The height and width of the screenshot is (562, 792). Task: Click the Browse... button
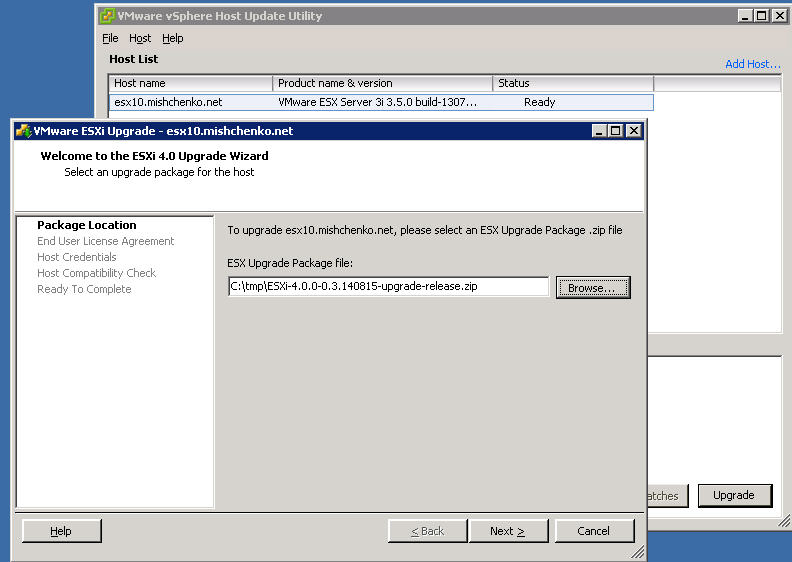[593, 287]
